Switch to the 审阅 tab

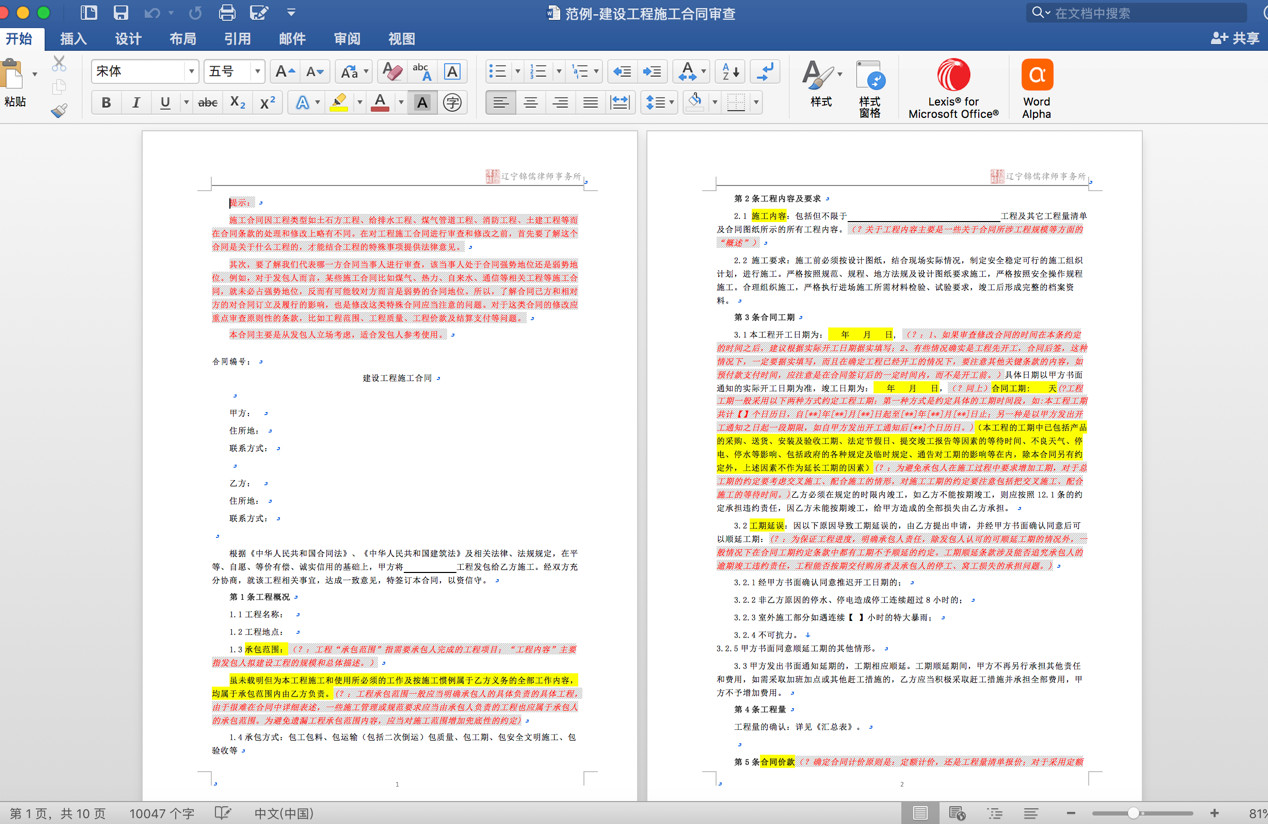347,39
